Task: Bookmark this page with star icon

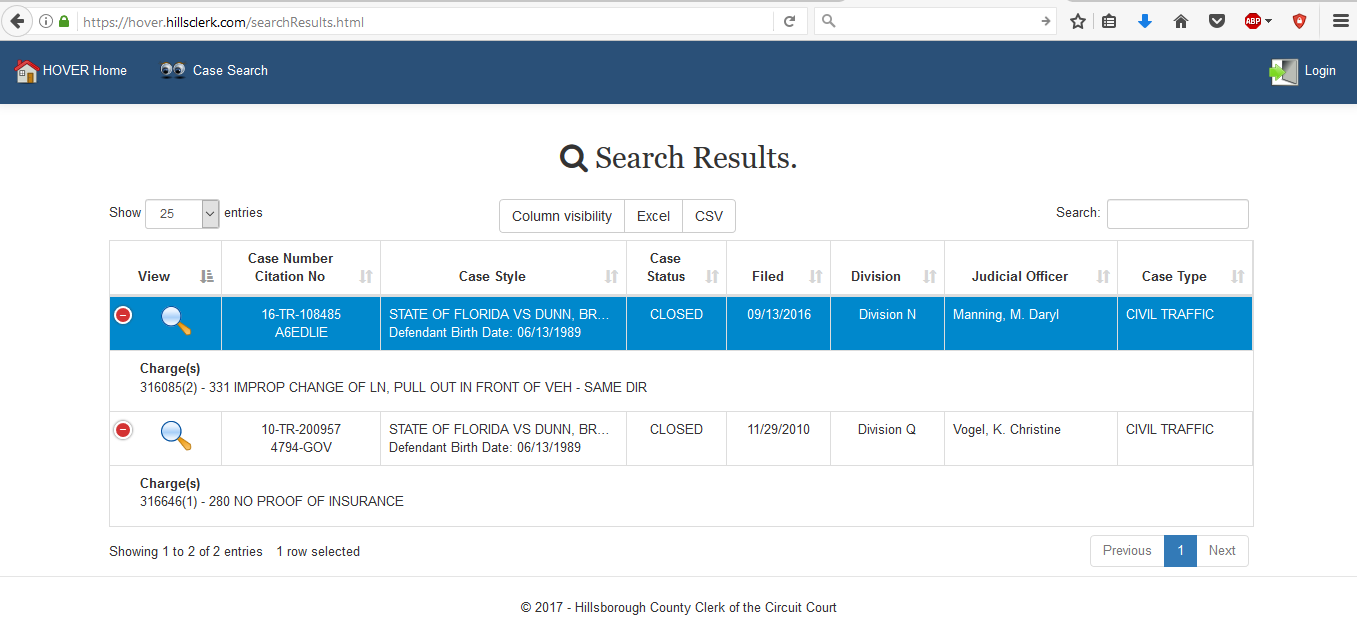Action: pos(1077,21)
